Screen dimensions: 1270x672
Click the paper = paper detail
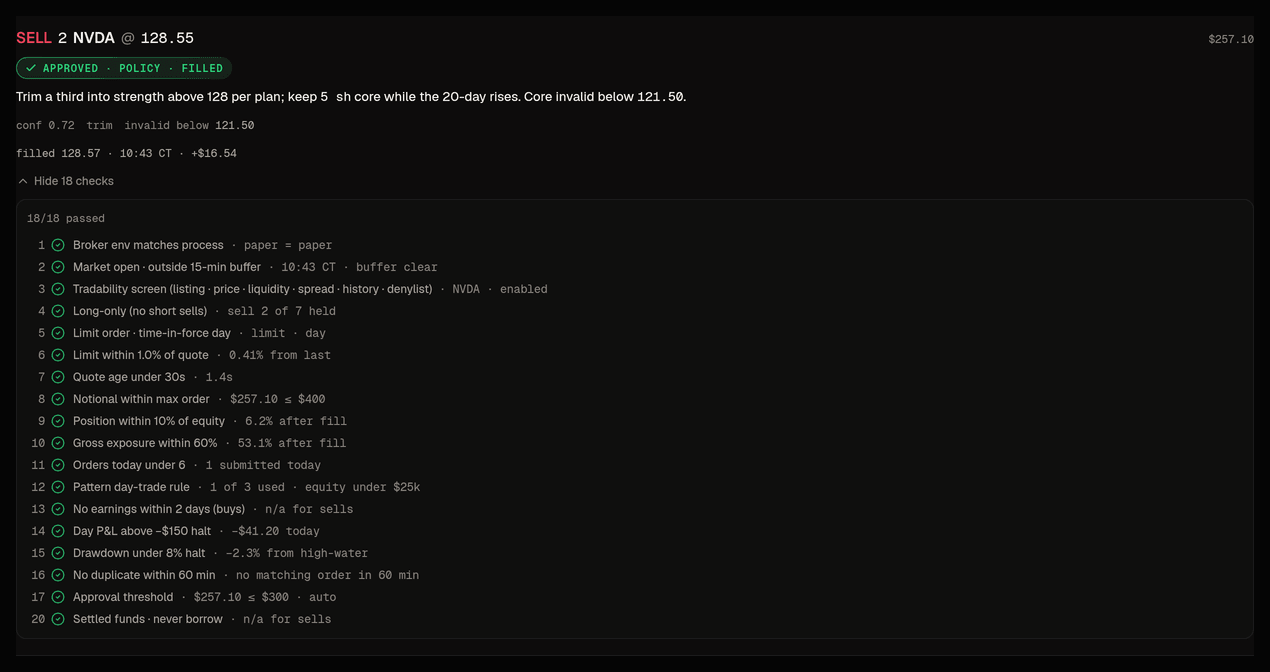[x=288, y=245]
